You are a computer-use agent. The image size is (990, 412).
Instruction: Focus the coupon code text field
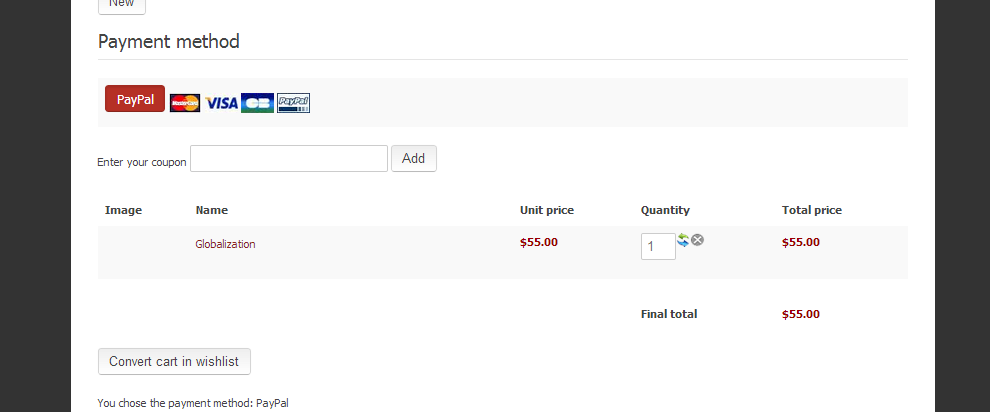click(x=289, y=158)
